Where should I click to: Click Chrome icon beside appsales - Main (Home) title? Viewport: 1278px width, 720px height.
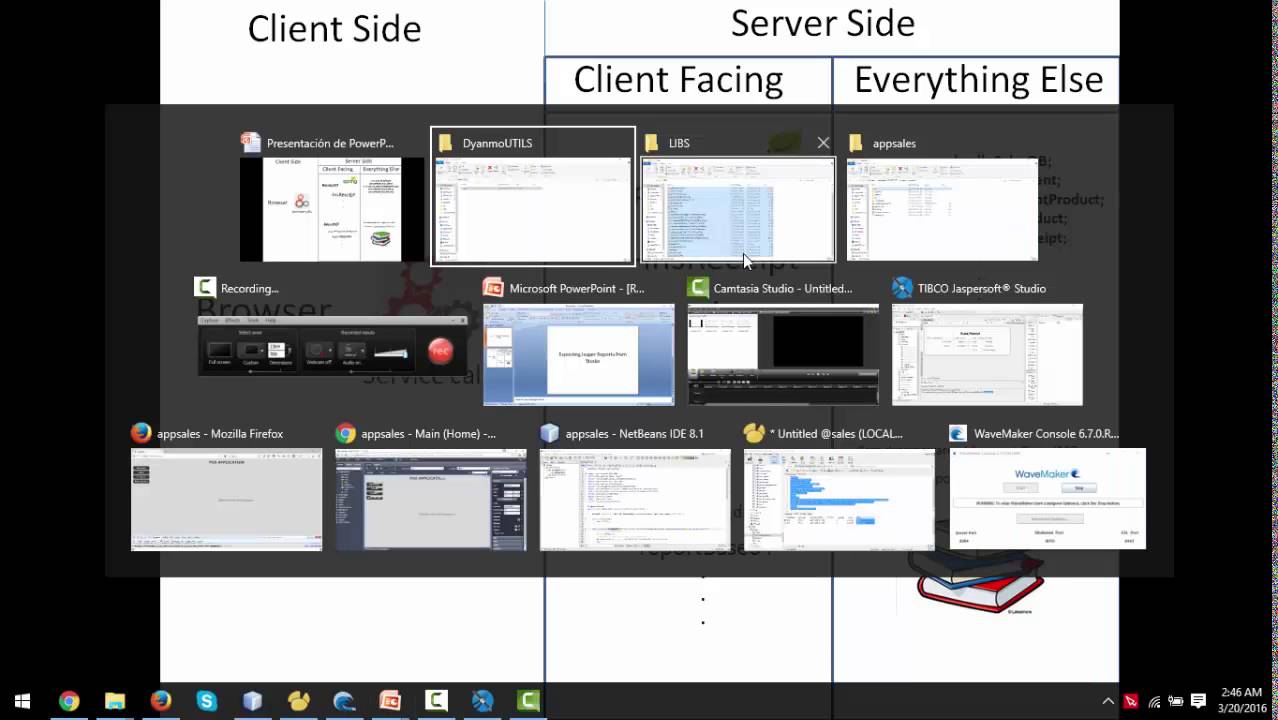[x=345, y=433]
